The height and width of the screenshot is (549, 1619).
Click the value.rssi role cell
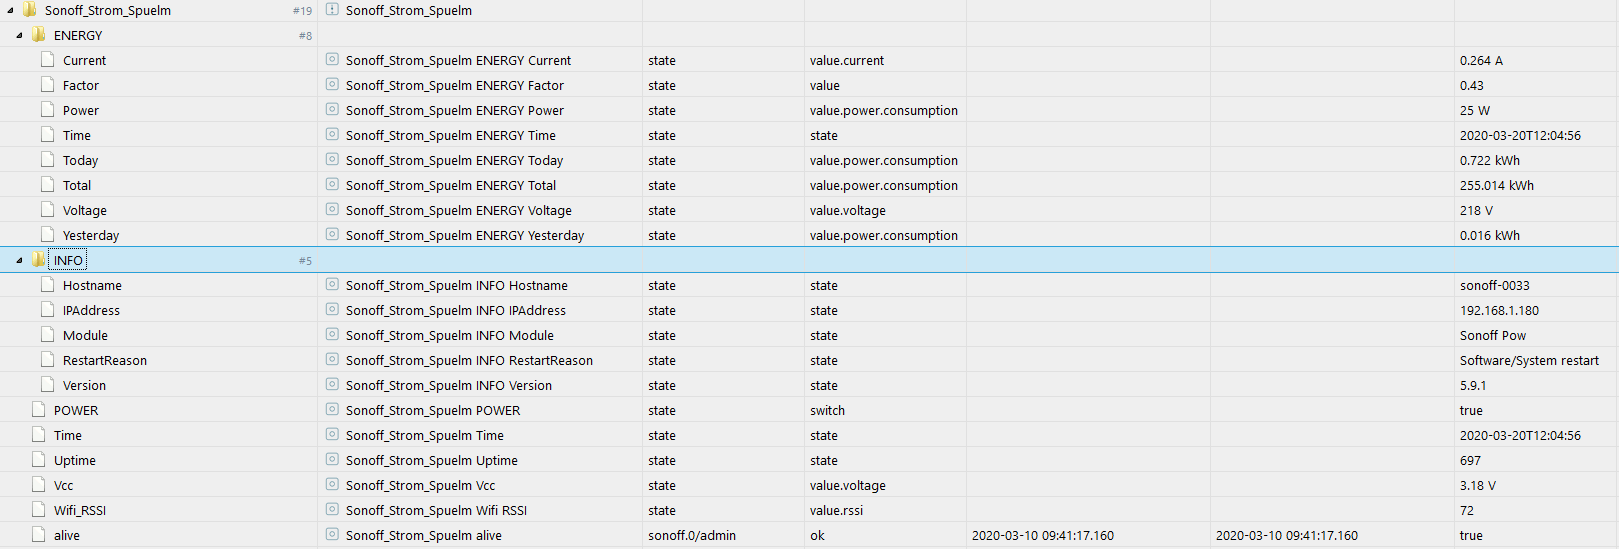click(x=836, y=510)
